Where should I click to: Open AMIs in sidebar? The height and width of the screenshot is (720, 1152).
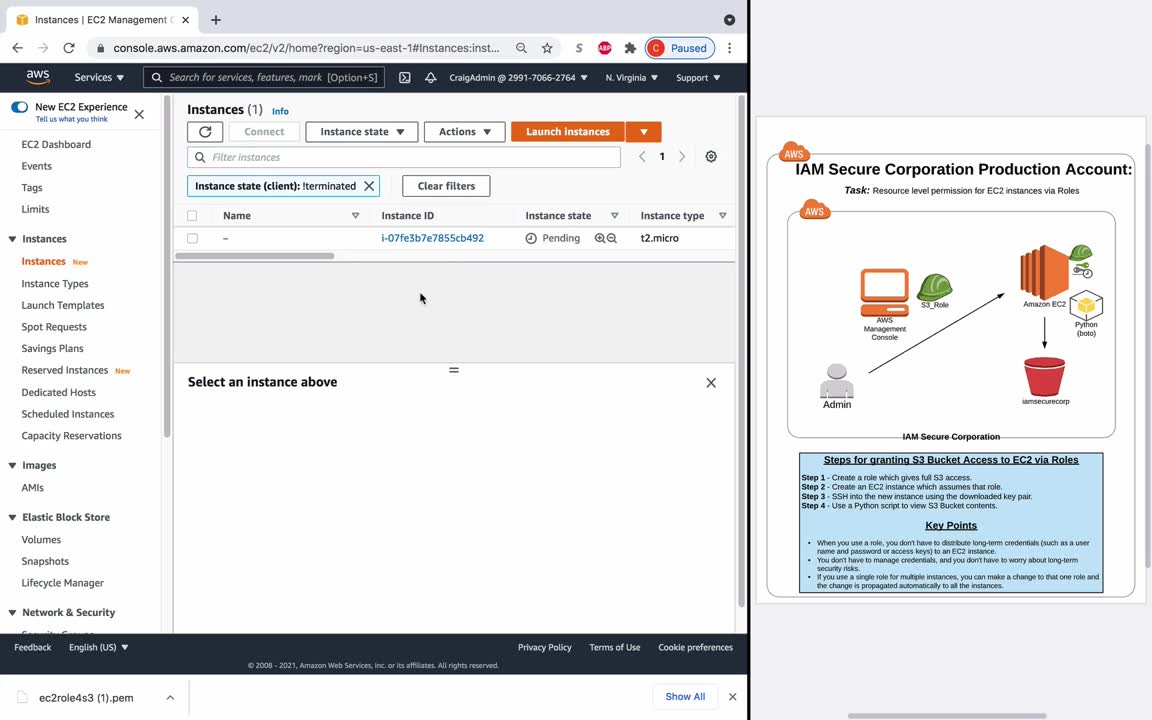point(32,487)
